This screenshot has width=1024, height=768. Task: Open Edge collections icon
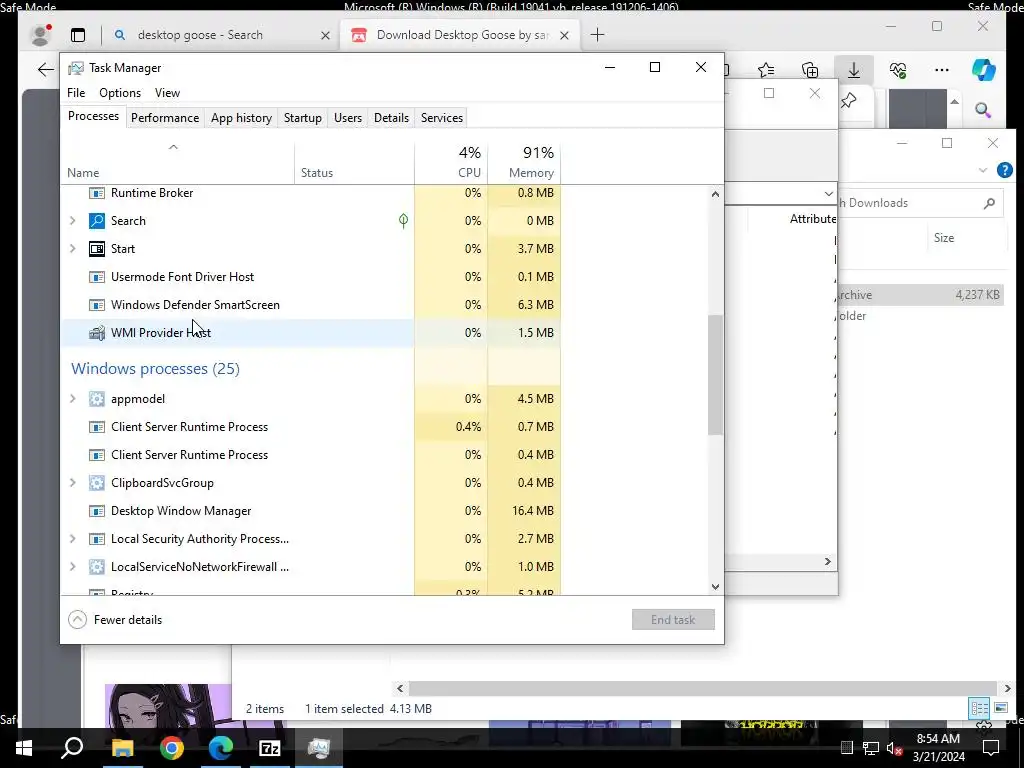coord(810,70)
